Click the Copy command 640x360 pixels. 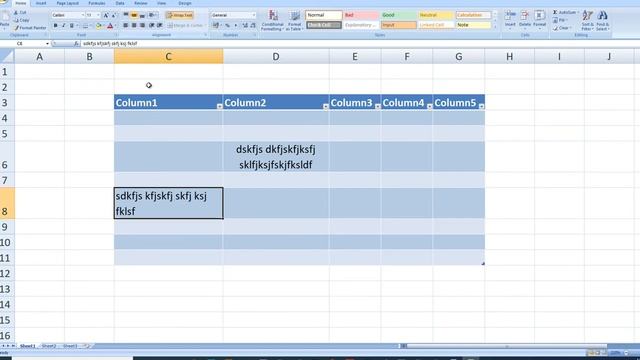[21, 20]
